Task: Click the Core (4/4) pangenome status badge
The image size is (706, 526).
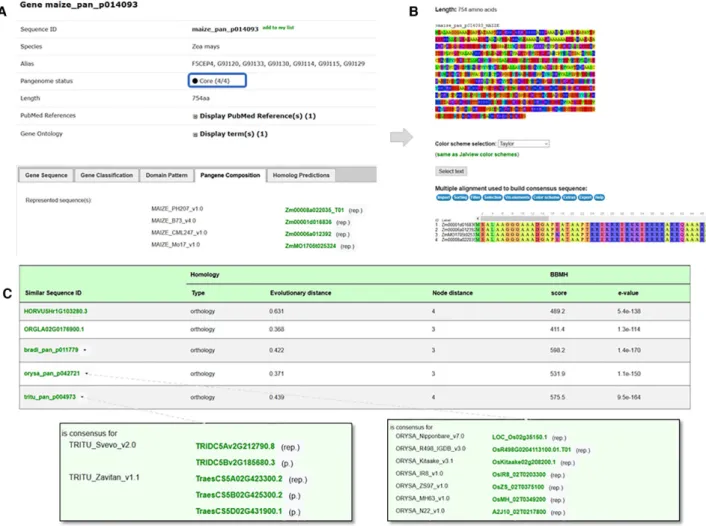Action: (x=217, y=81)
